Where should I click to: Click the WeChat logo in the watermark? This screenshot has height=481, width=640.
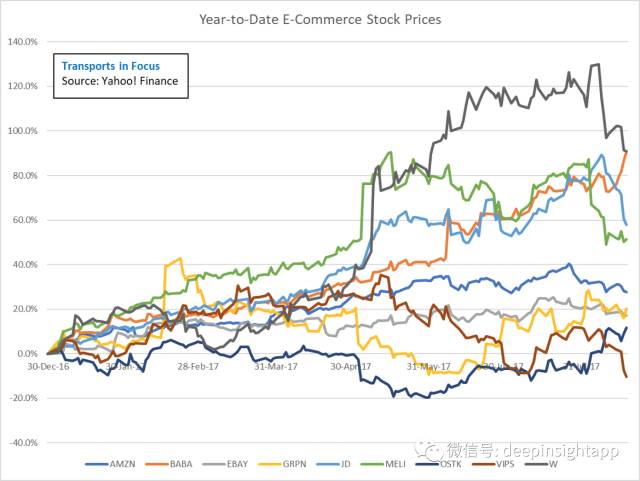429,450
